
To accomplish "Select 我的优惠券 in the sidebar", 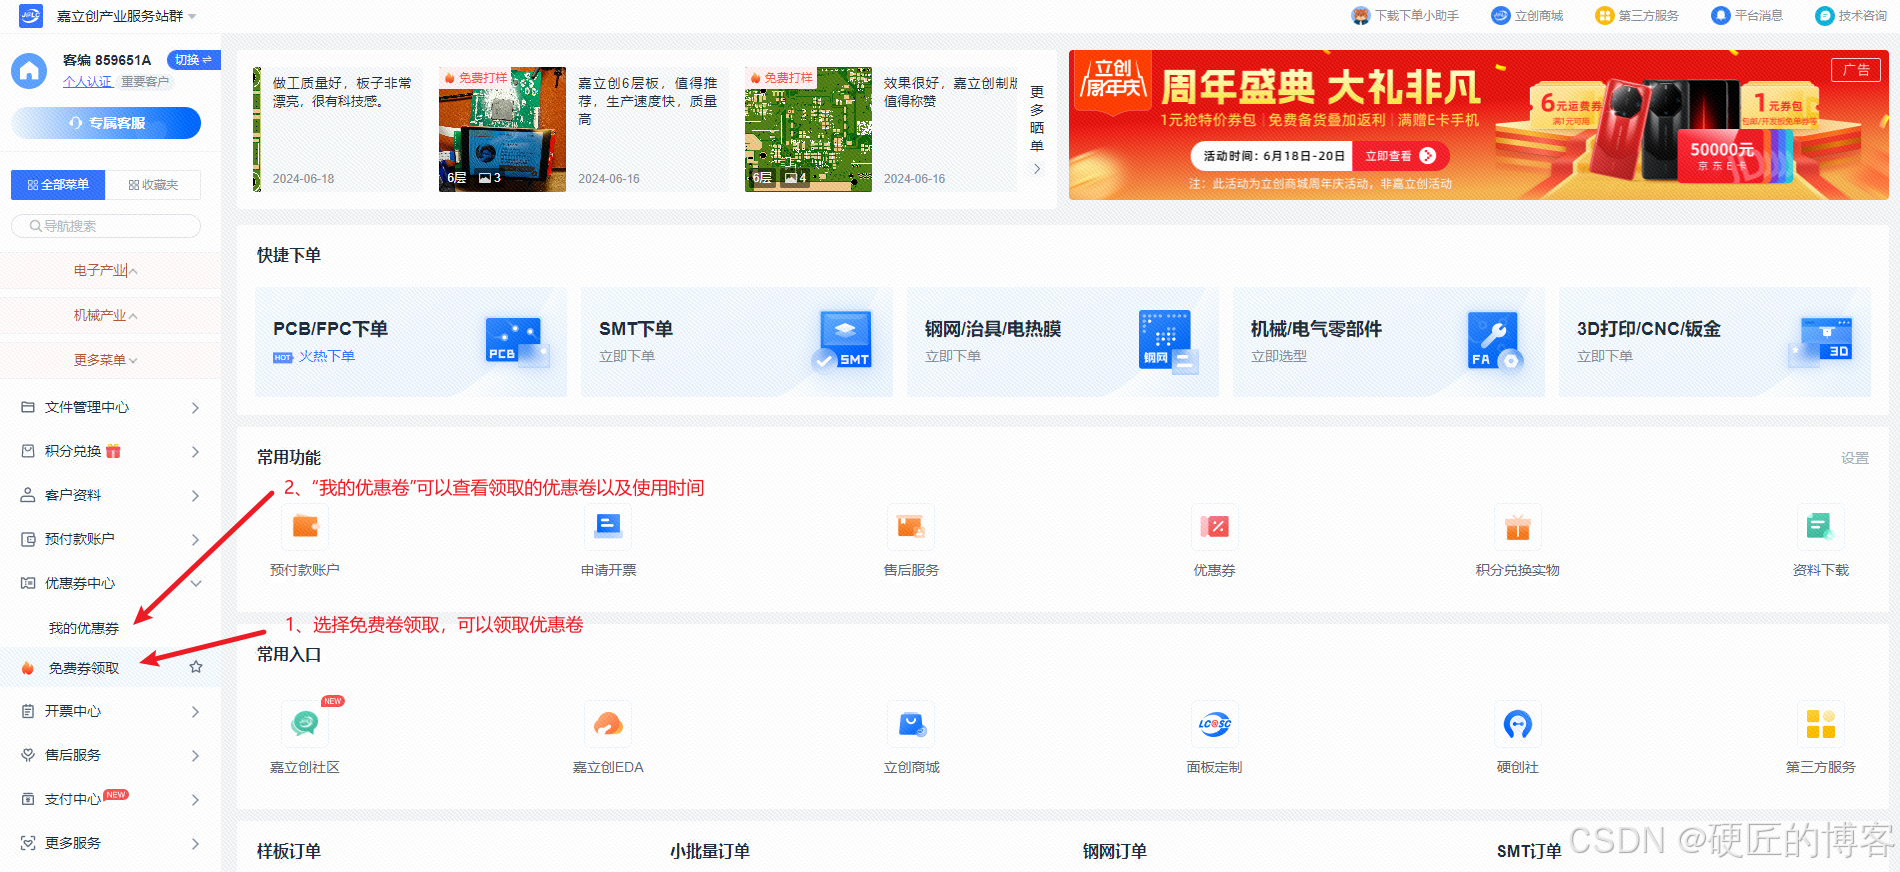I will 84,628.
